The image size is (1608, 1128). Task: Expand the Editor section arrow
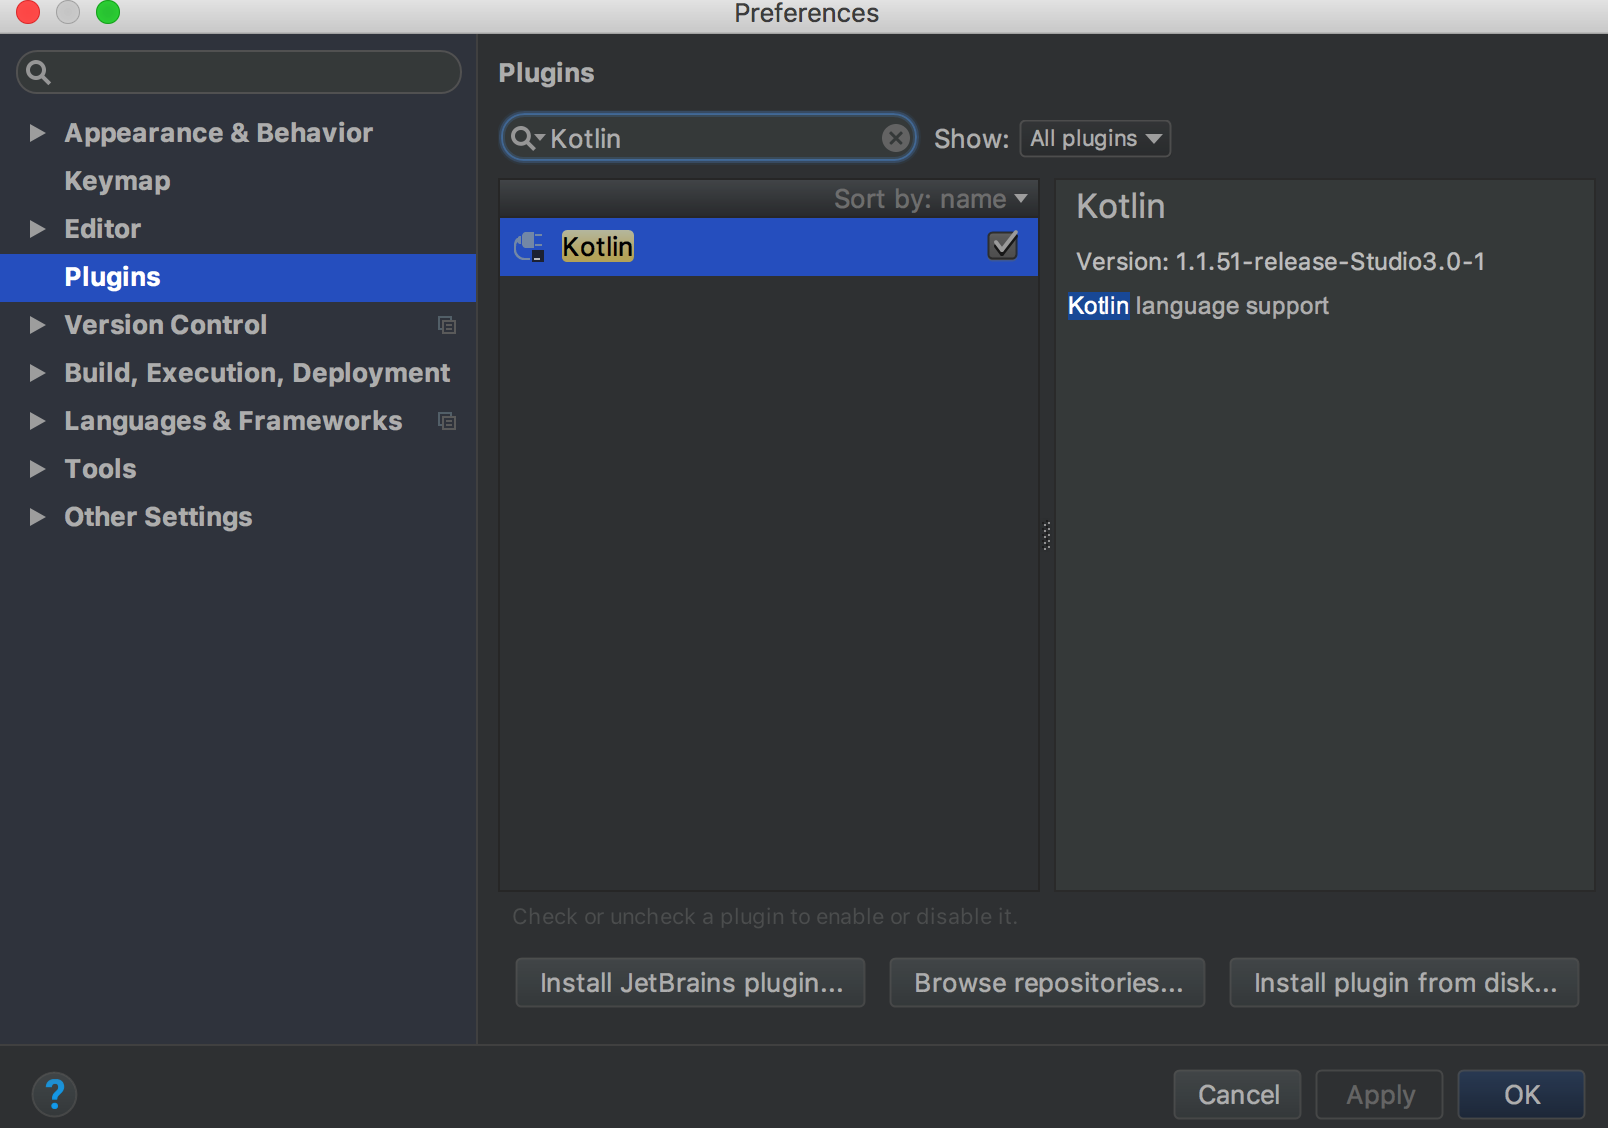point(37,229)
